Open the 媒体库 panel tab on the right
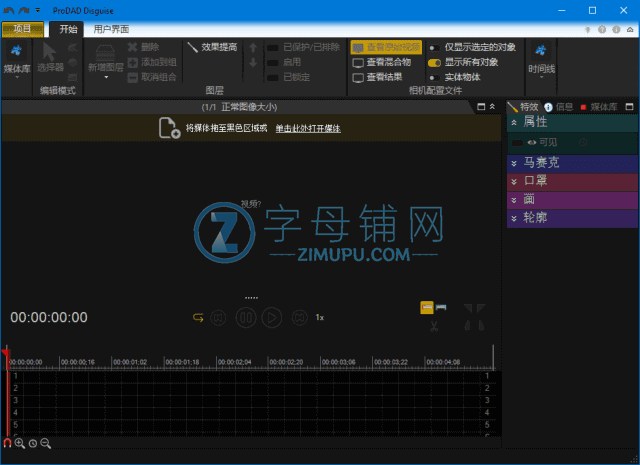The image size is (640, 465). click(599, 107)
